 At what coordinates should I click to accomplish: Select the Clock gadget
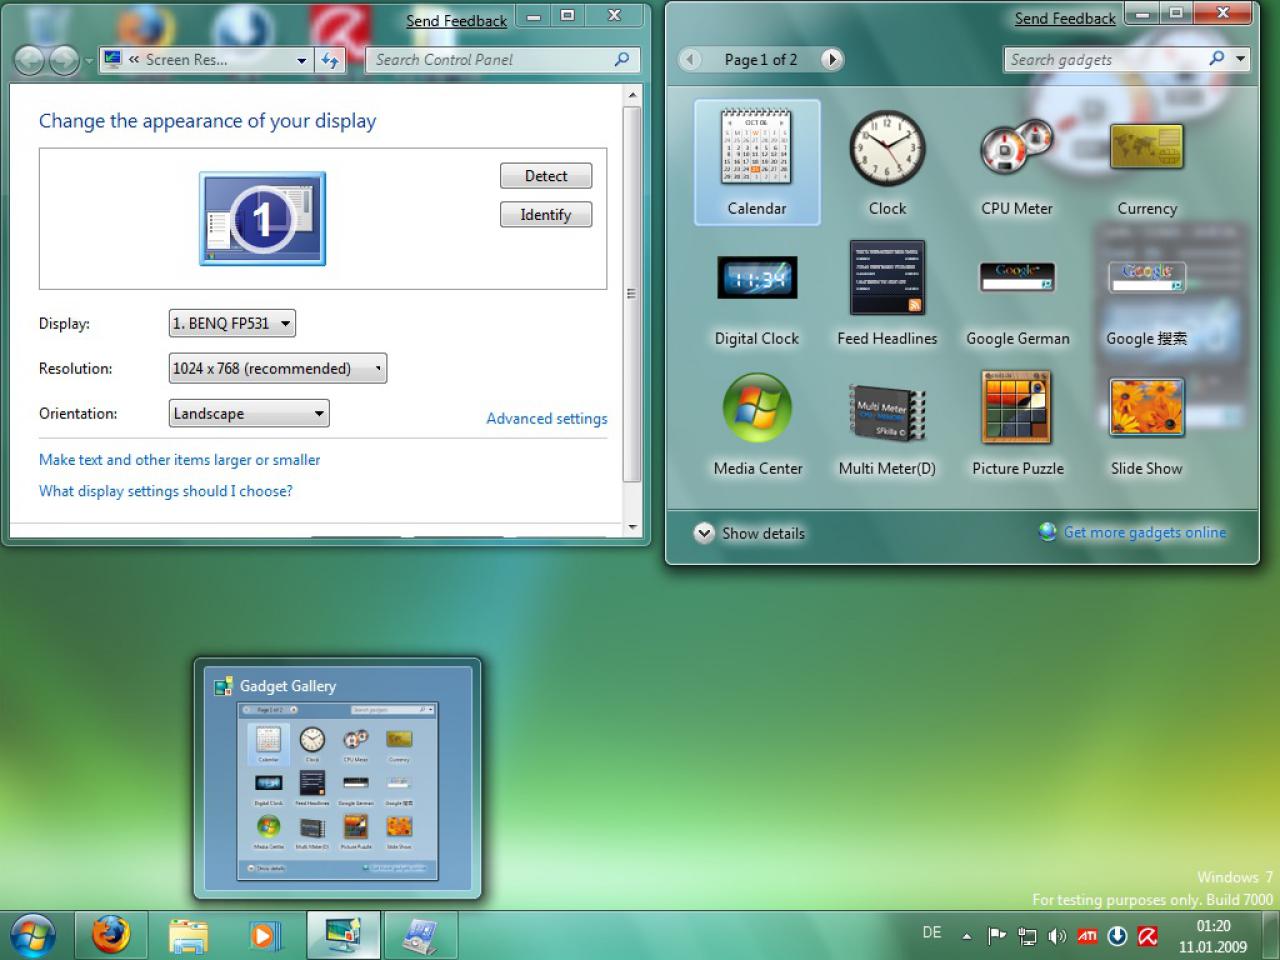887,162
